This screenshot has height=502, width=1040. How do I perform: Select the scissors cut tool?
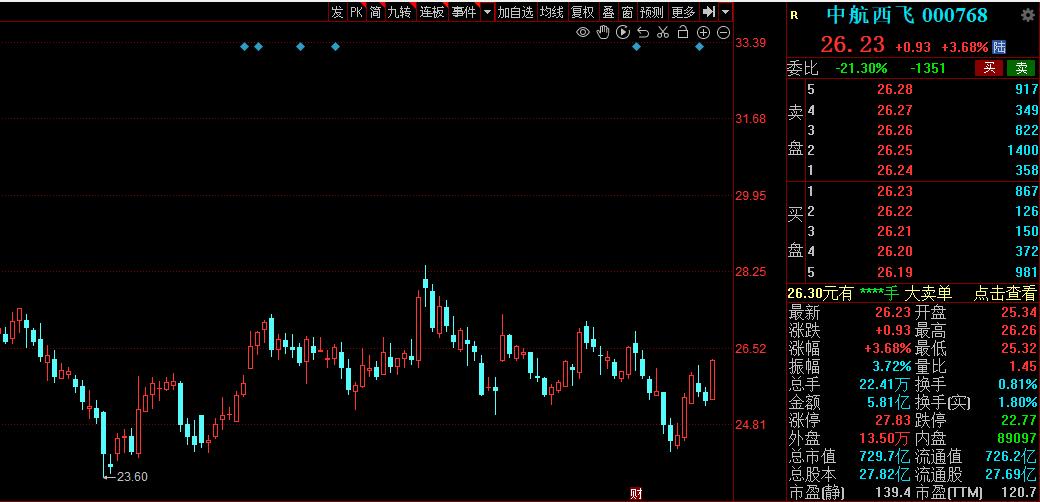(663, 32)
